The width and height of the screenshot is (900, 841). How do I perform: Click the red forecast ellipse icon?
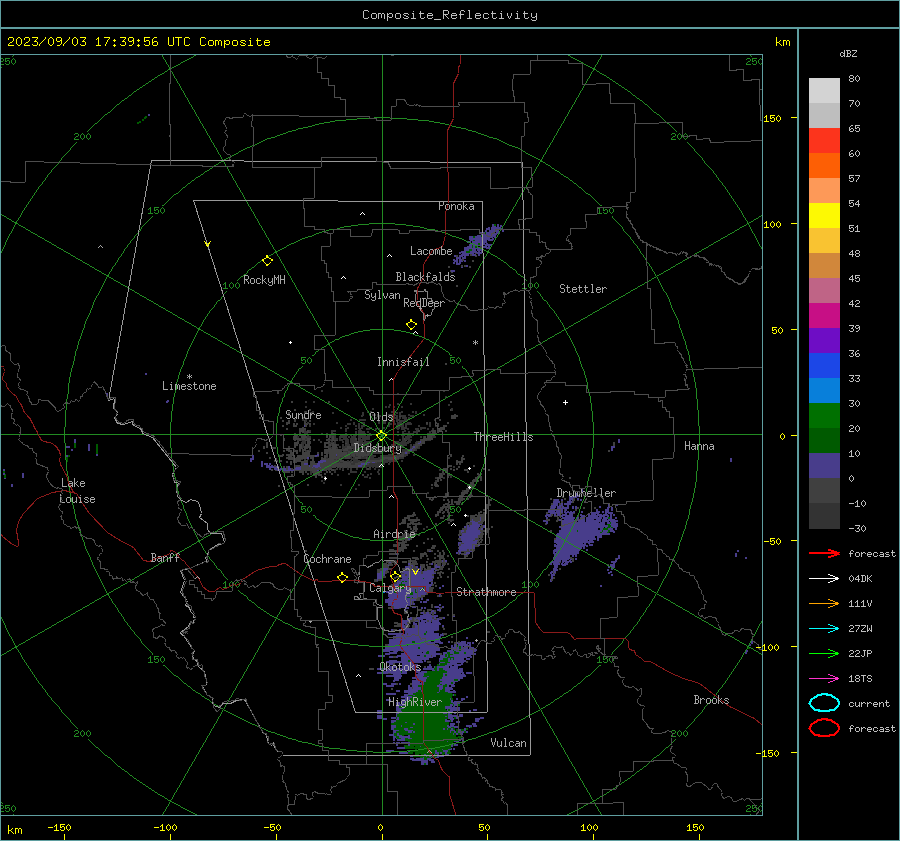[824, 728]
